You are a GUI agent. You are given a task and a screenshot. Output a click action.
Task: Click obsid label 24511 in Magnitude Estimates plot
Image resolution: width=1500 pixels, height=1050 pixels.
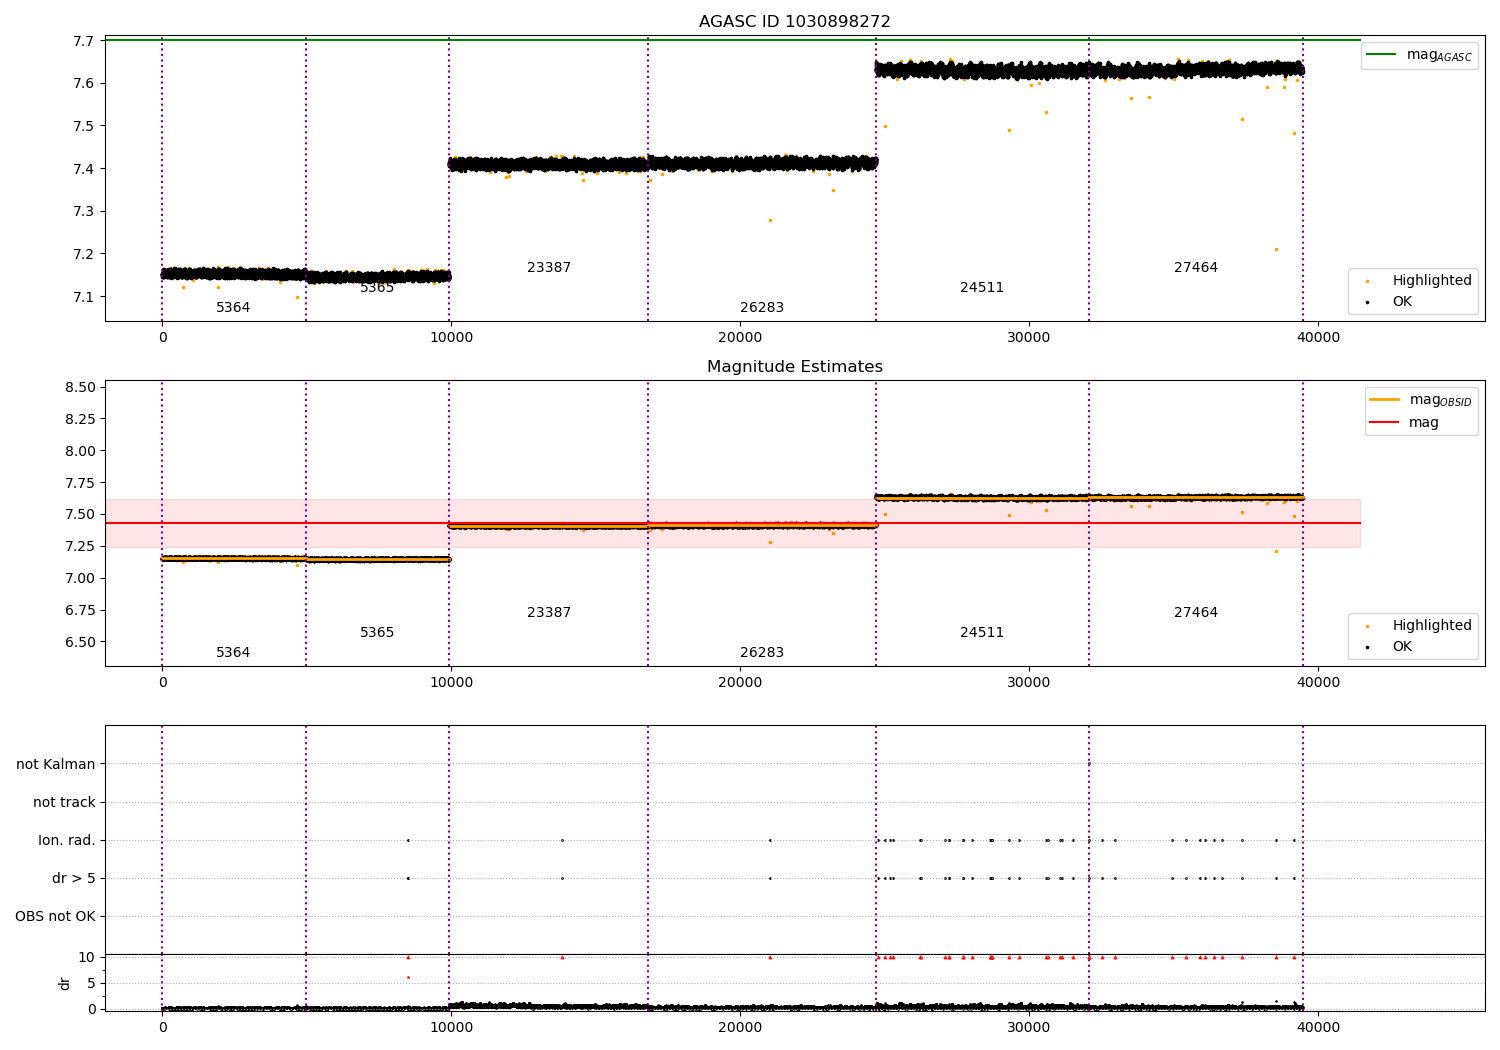tap(982, 633)
